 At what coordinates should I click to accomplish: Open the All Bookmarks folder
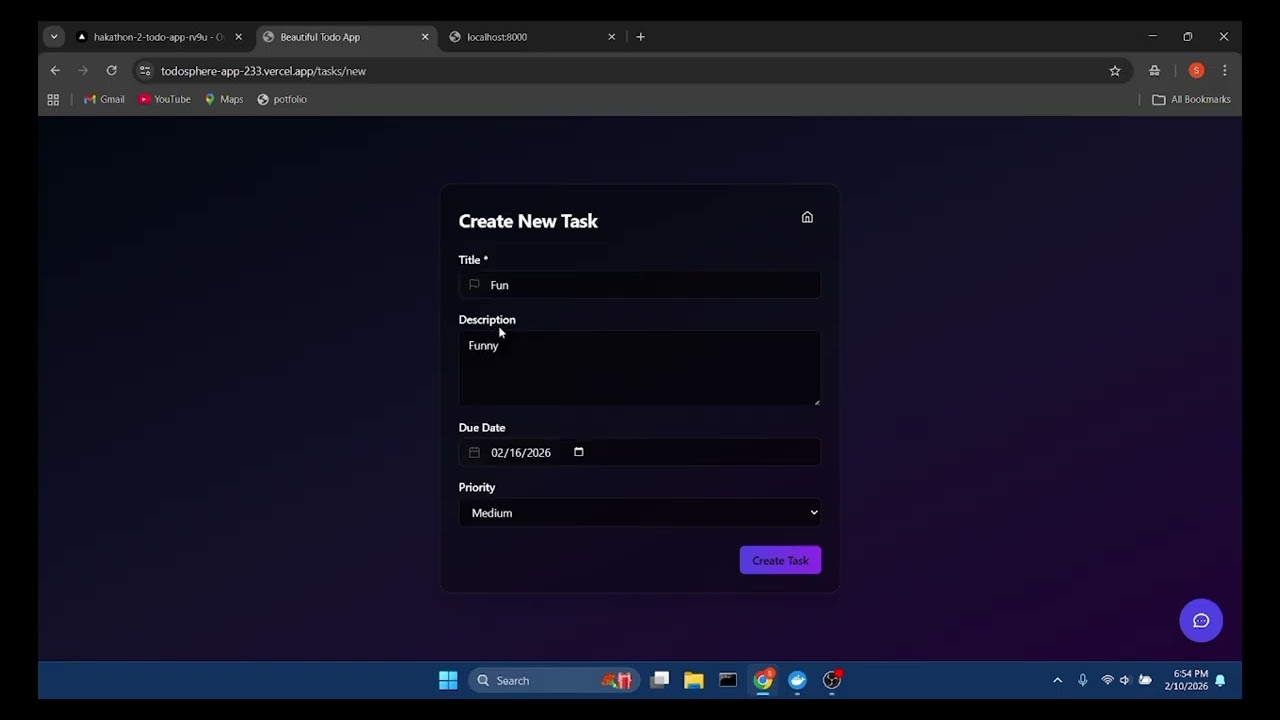click(1191, 99)
